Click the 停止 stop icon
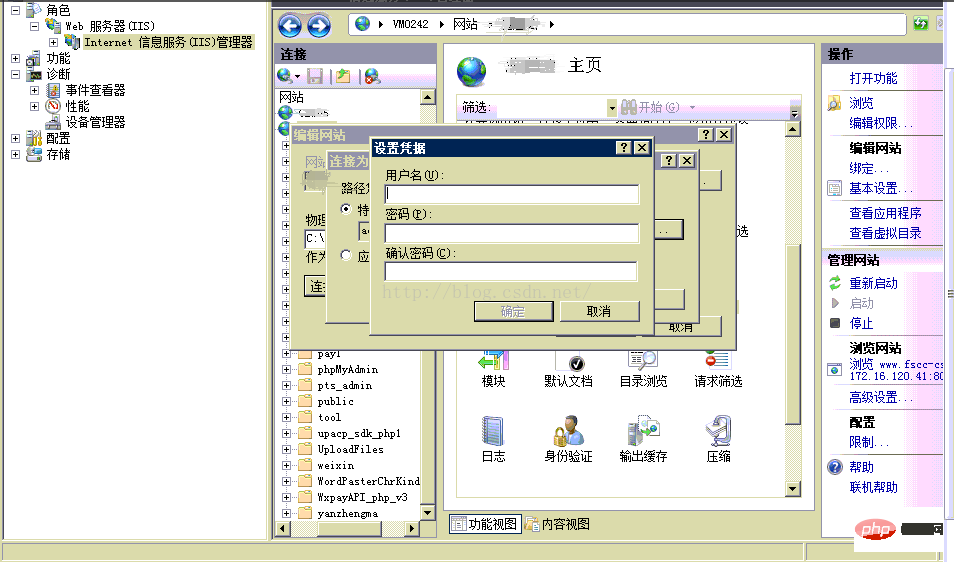 pos(835,323)
